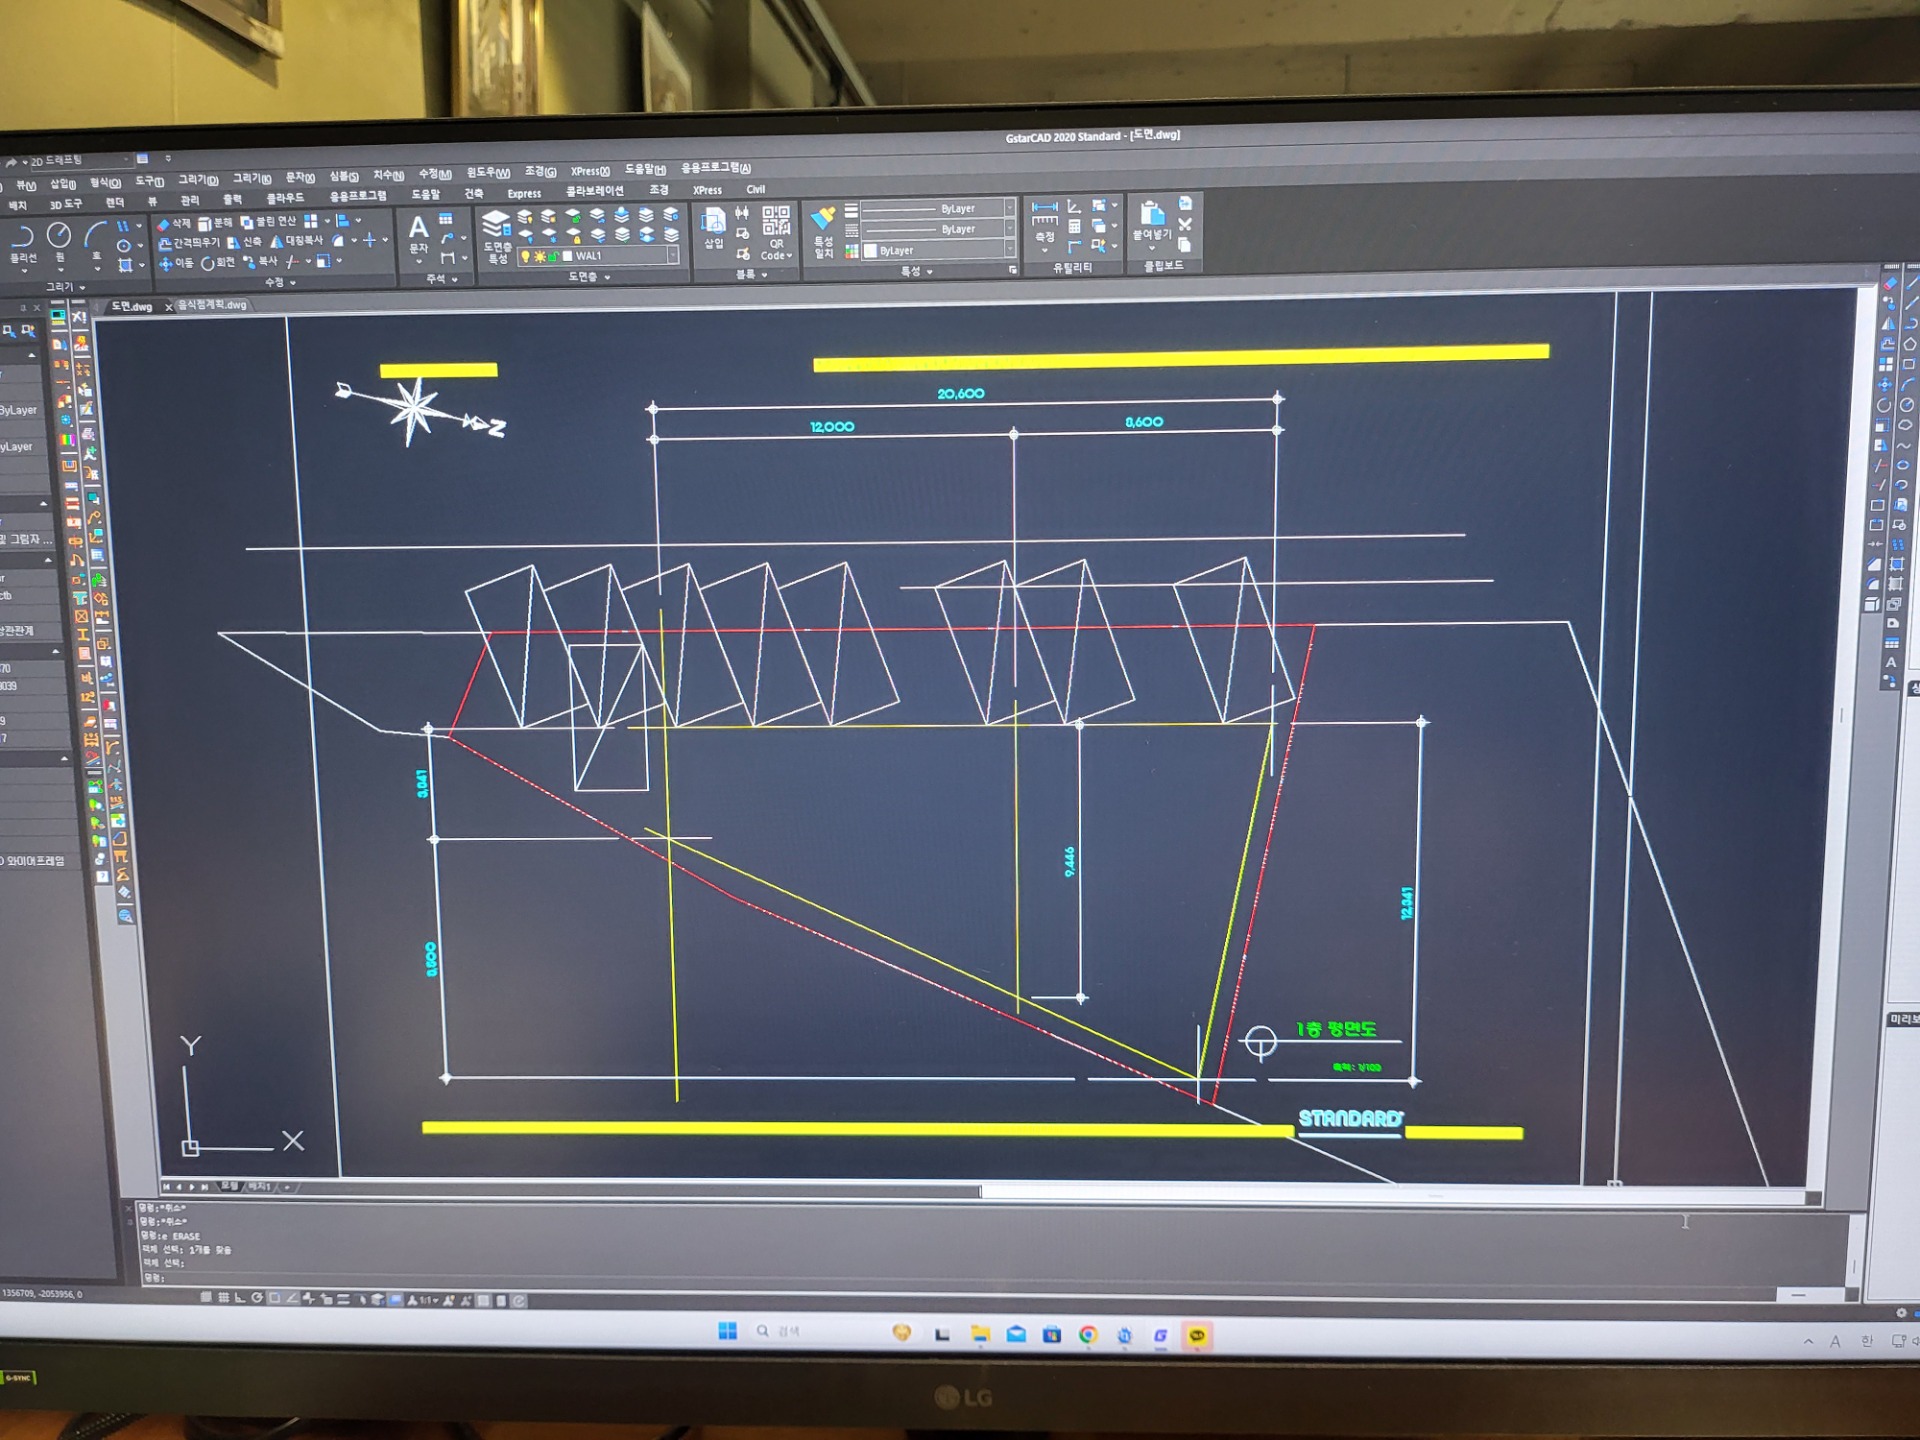This screenshot has width=1920, height=1440.
Task: Toggle ortho mode in status bar
Action: [x=240, y=1298]
